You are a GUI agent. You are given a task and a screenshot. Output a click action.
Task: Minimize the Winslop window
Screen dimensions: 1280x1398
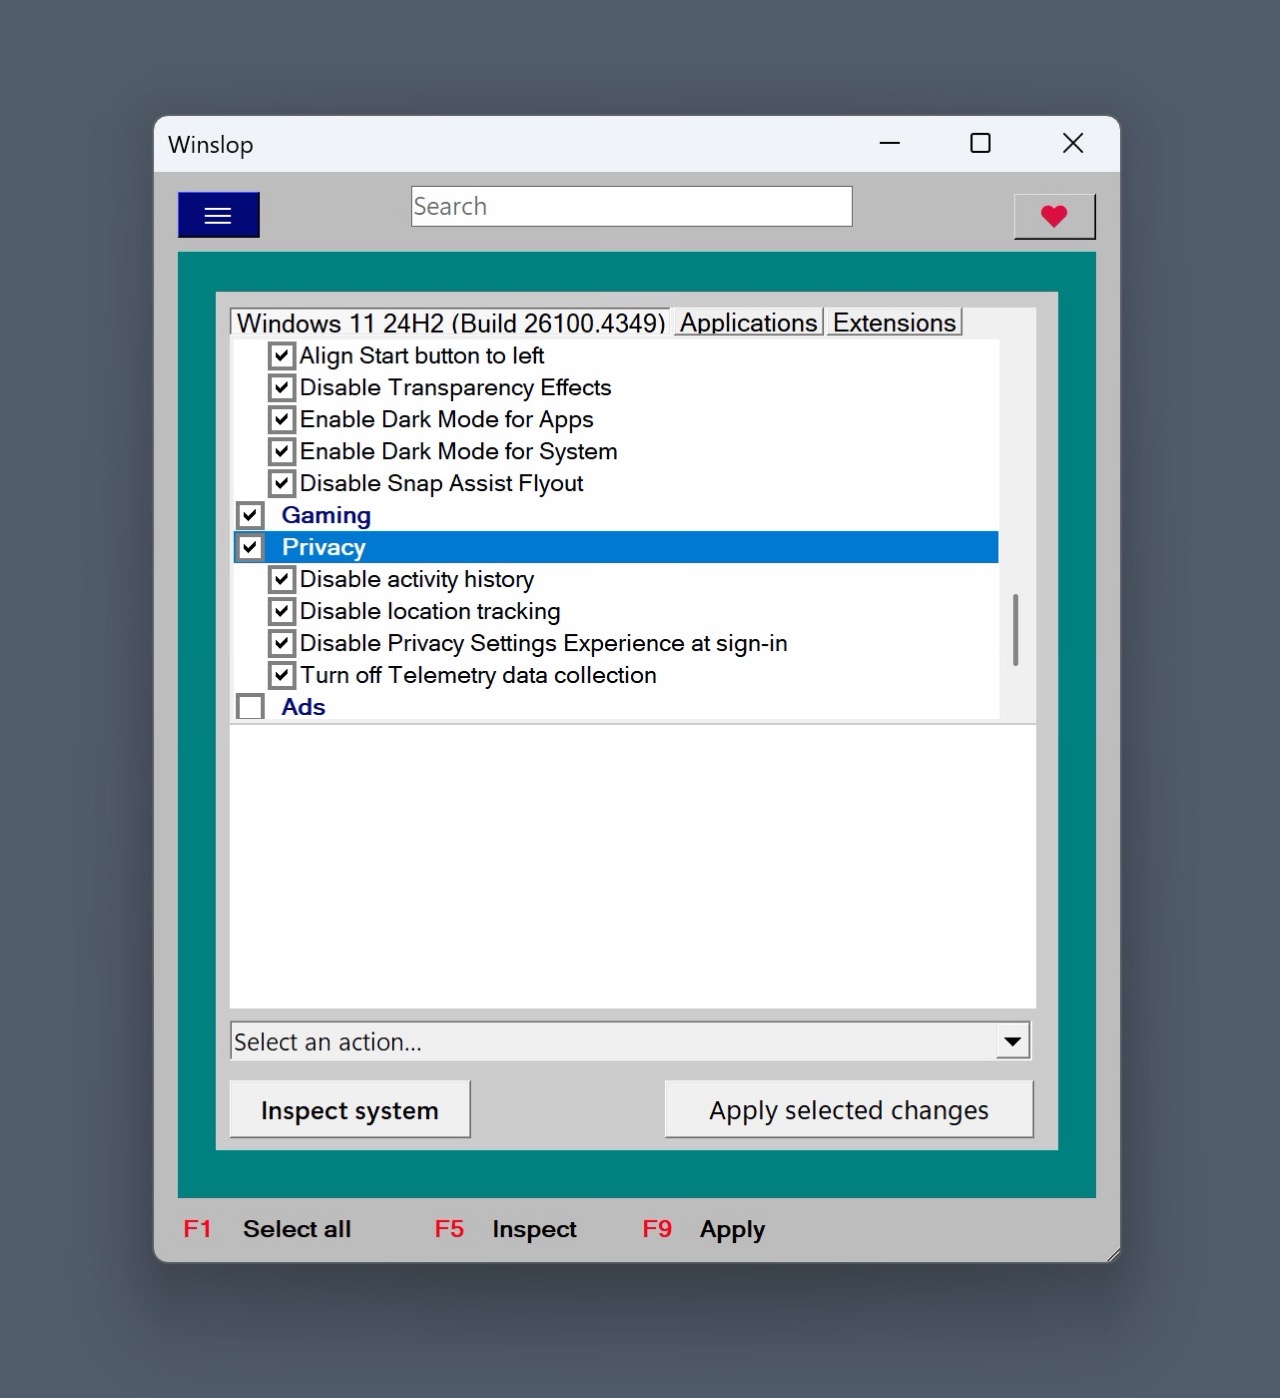tap(889, 144)
